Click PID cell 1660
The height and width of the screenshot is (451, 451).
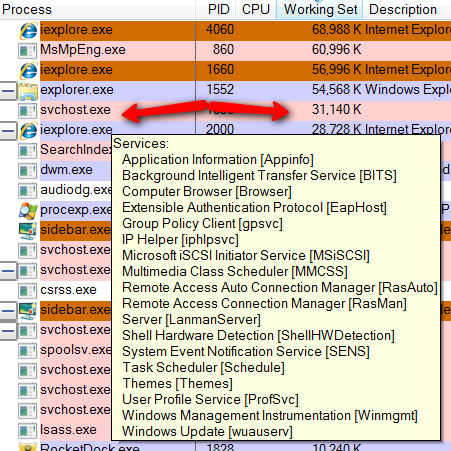(x=220, y=70)
